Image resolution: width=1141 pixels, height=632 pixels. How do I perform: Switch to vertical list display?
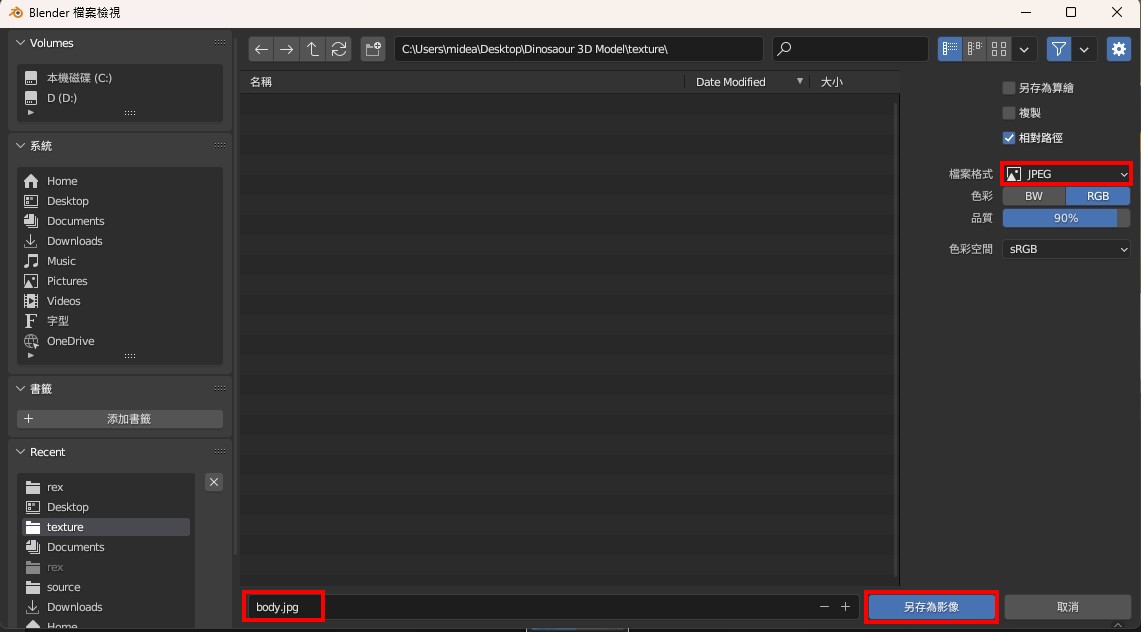click(x=950, y=49)
